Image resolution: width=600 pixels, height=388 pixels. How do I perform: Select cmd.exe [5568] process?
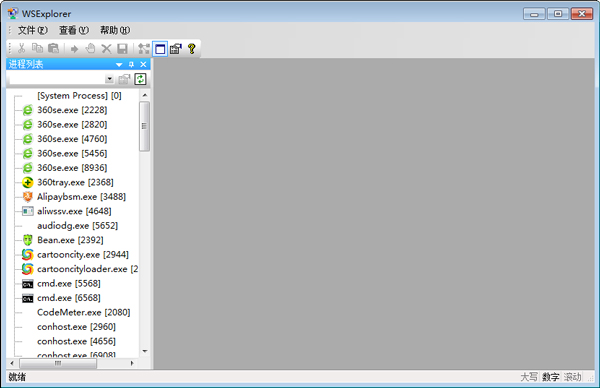69,284
